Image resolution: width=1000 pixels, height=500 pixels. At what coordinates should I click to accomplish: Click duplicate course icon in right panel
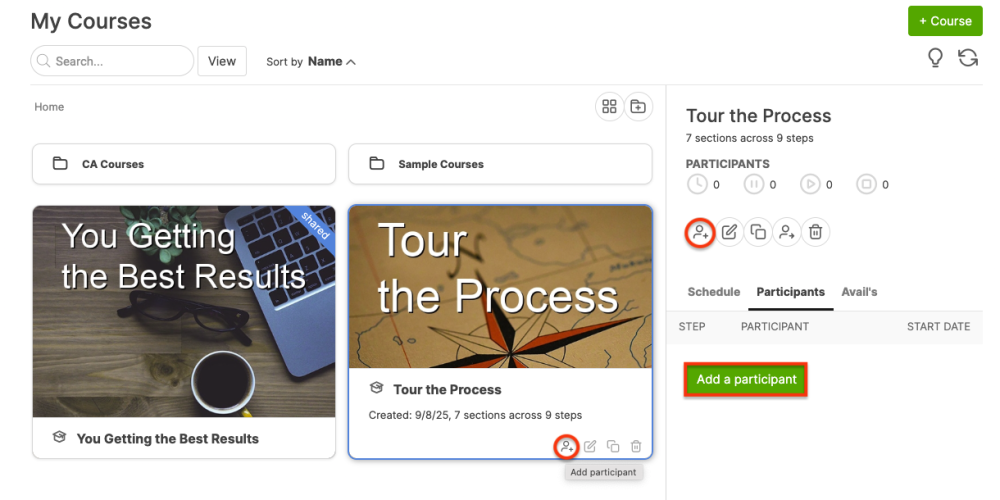[758, 232]
